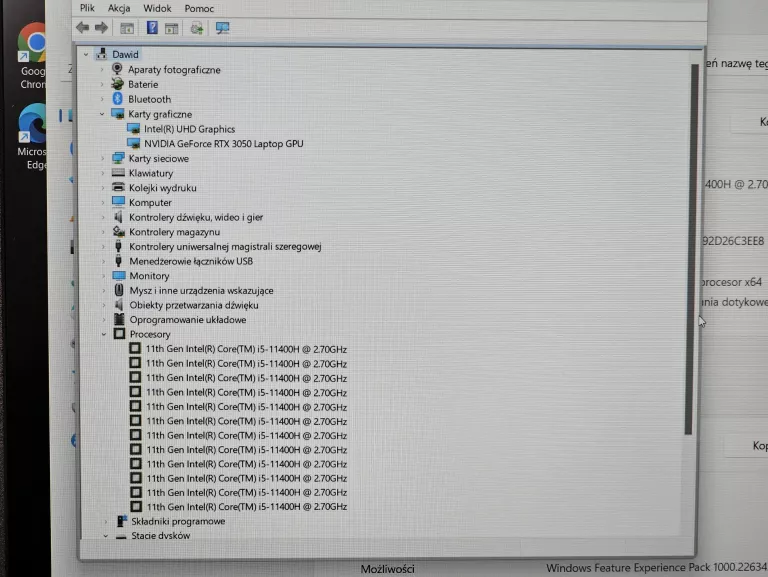Viewport: 768px width, 577px height.
Task: Select the Dawid computer root node
Action: pyautogui.click(x=125, y=55)
